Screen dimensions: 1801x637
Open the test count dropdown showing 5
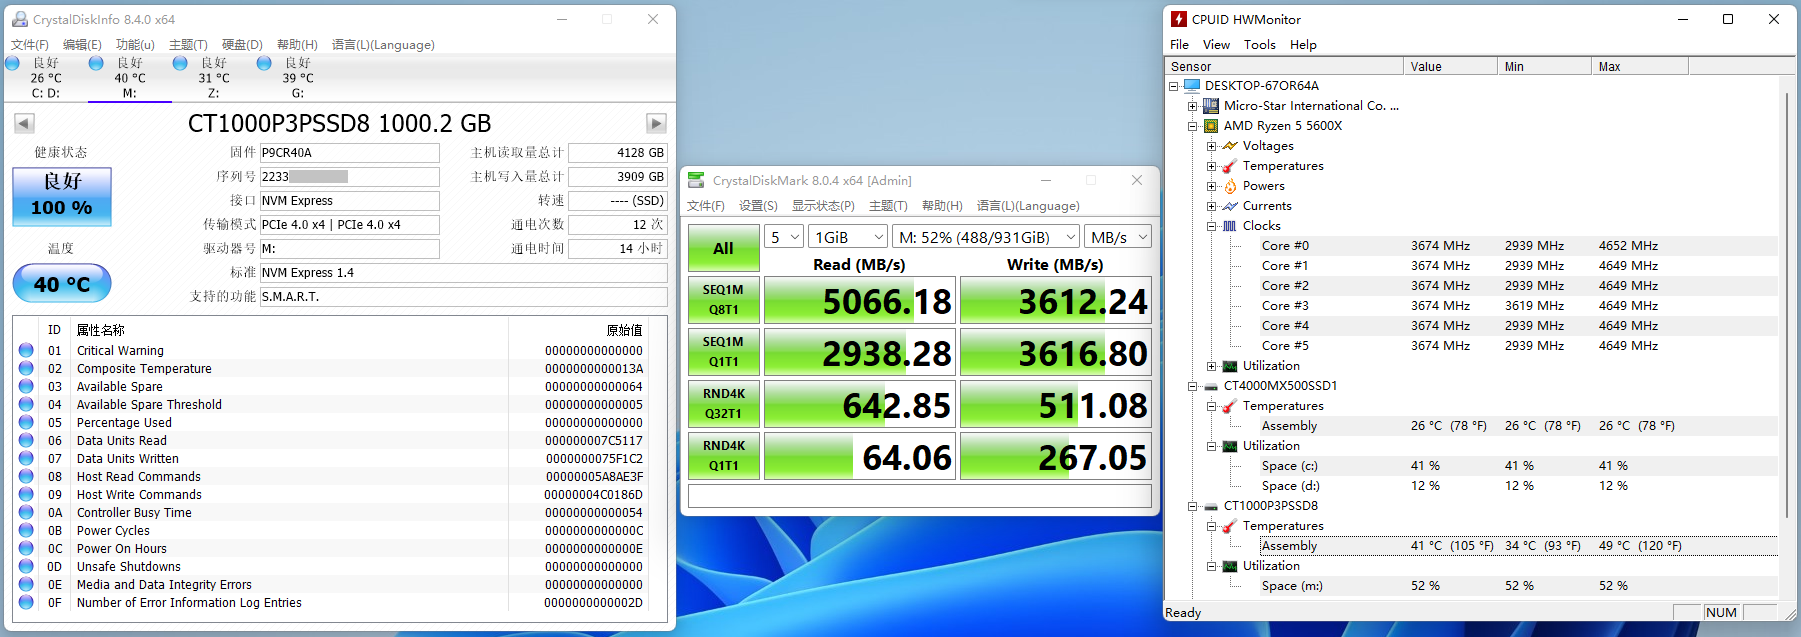coord(784,237)
